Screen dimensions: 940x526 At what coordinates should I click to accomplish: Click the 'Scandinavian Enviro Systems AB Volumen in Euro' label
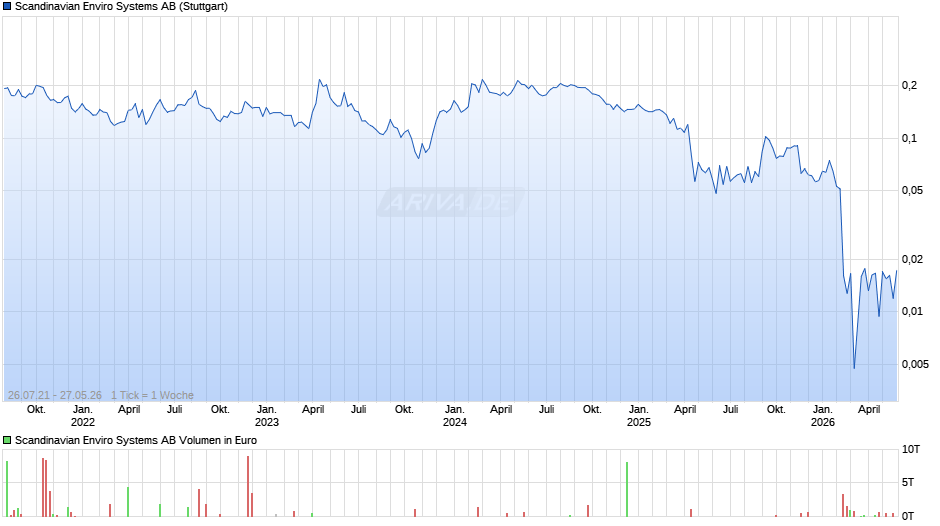(135, 440)
